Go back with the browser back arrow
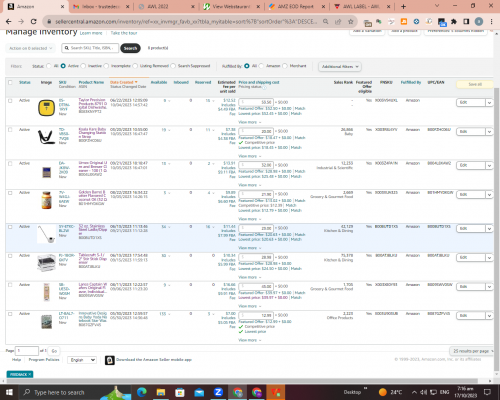The width and height of the screenshot is (500, 400). click(9, 21)
